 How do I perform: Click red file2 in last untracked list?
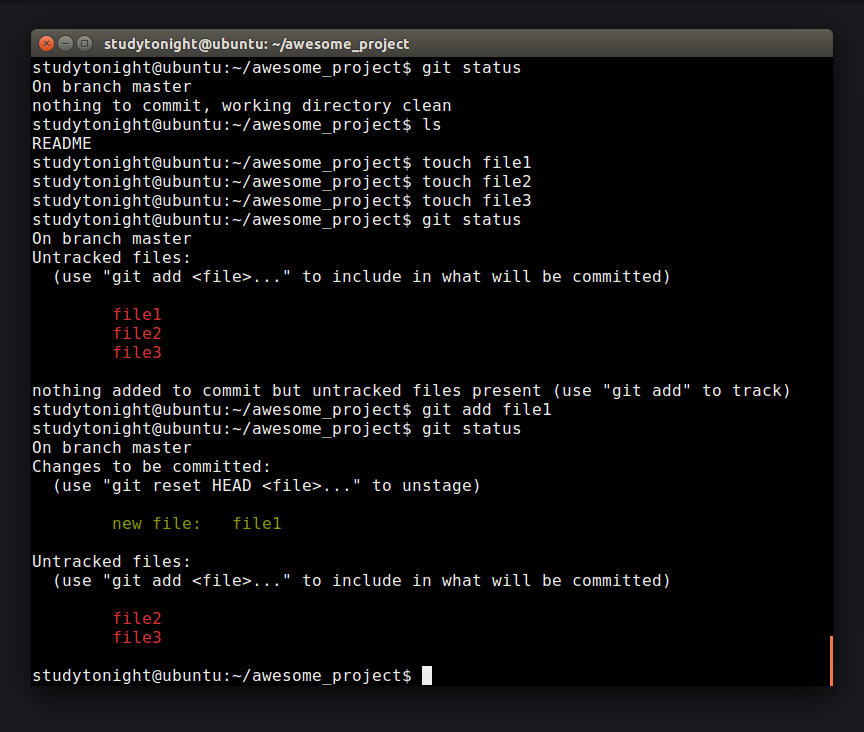pyautogui.click(x=137, y=618)
